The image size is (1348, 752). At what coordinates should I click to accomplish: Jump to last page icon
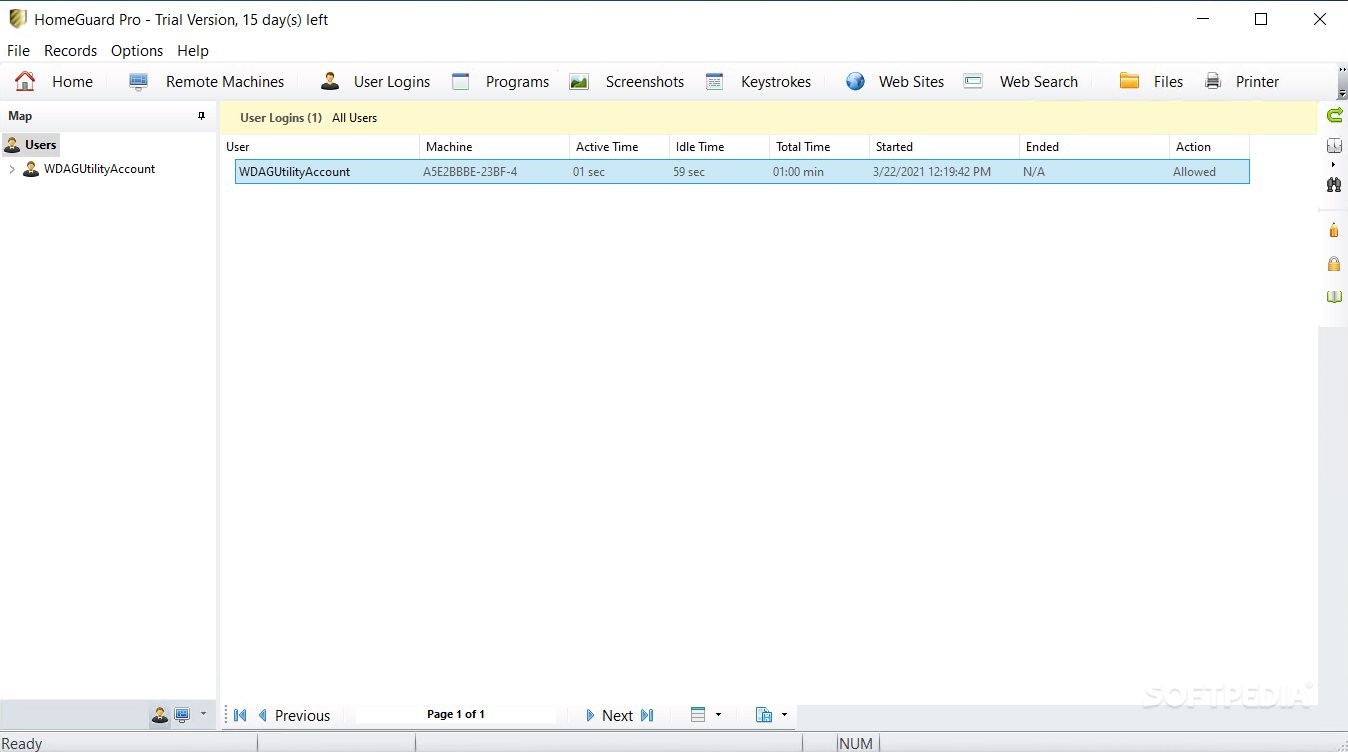pos(647,715)
